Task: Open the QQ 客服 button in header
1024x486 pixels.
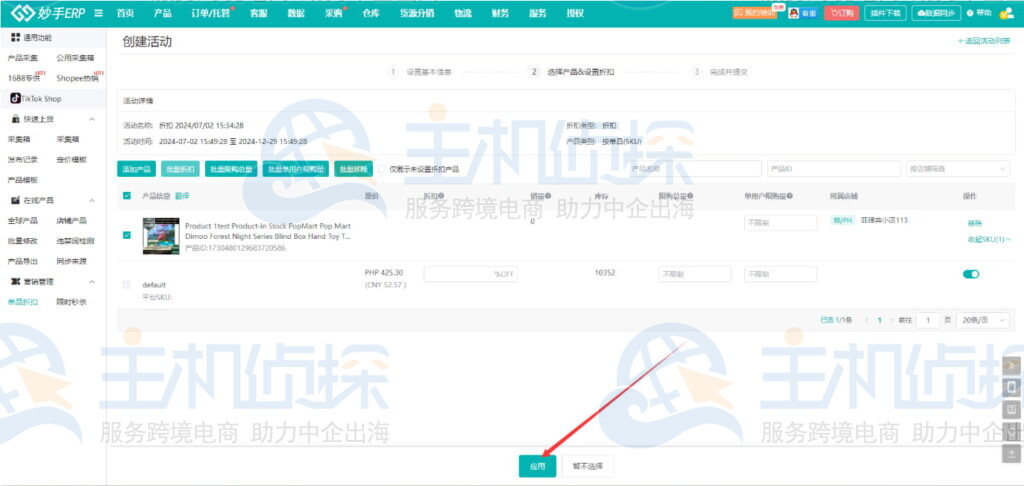Action: 803,13
